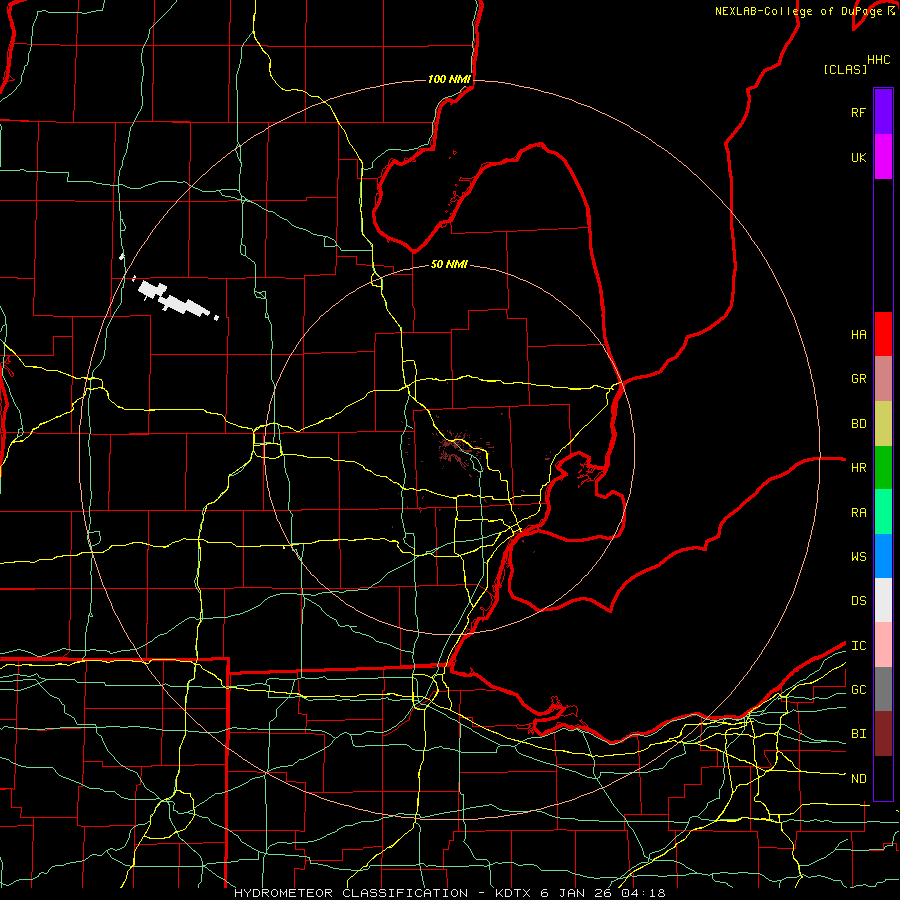
Task: Click the IC legend label
Action: coord(858,646)
